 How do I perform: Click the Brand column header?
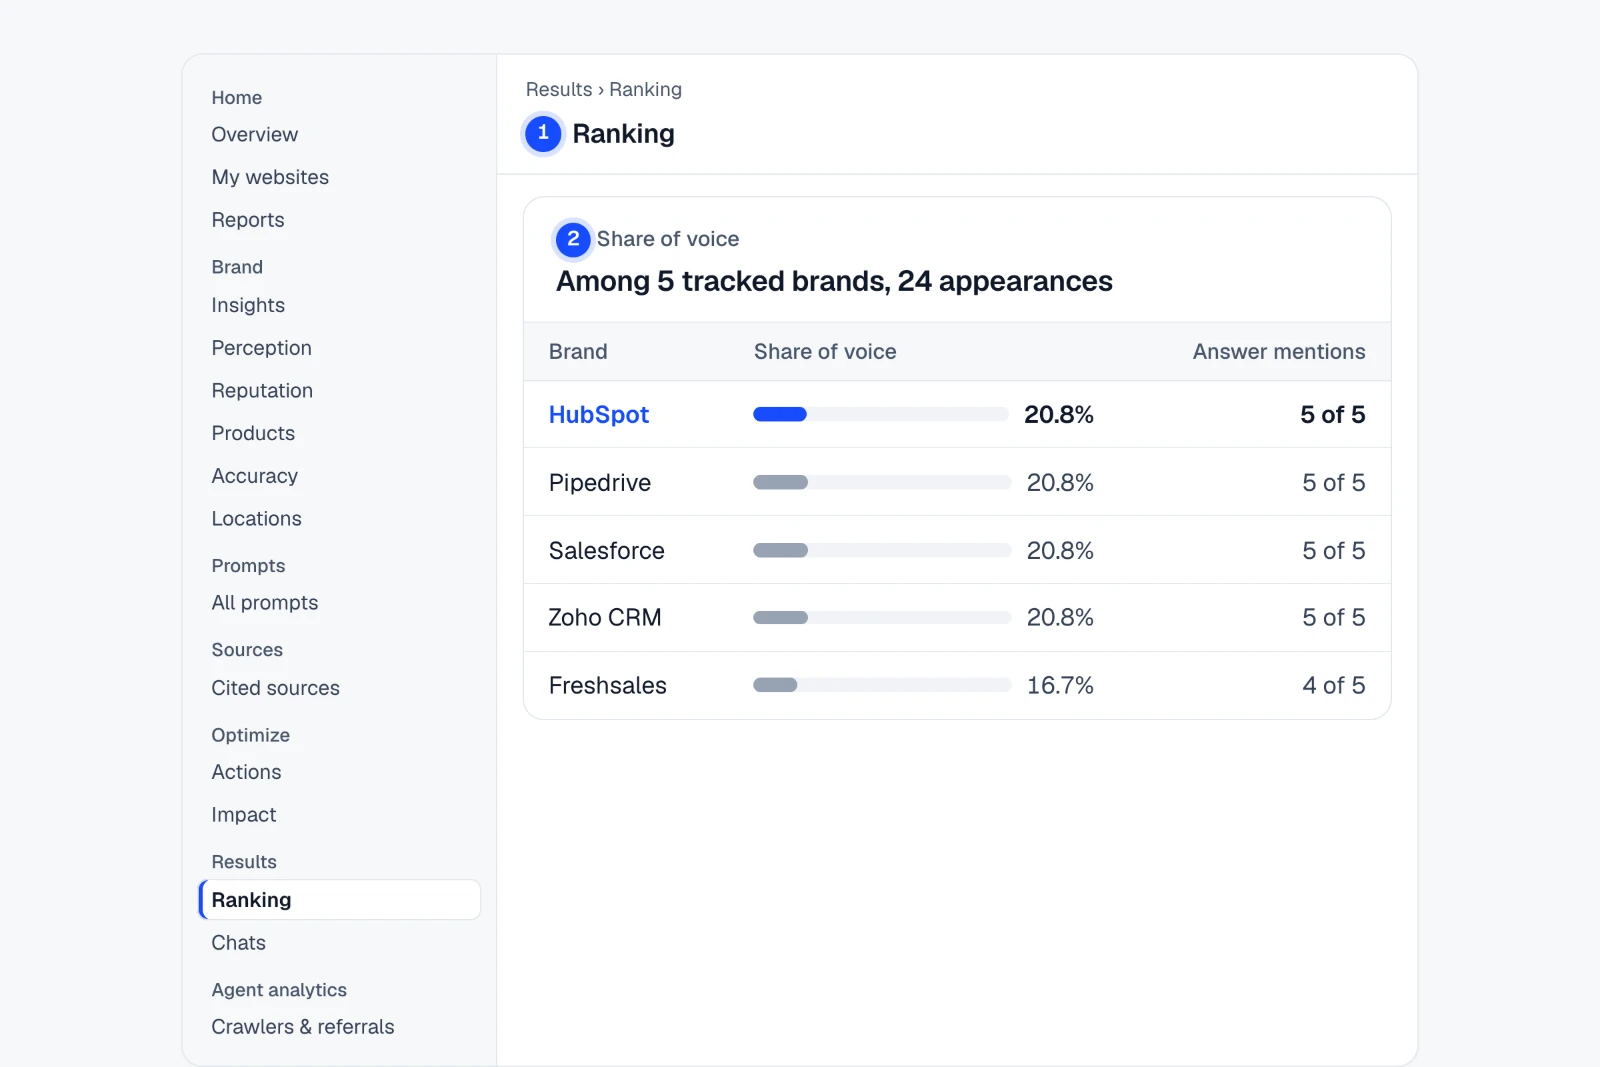point(578,352)
